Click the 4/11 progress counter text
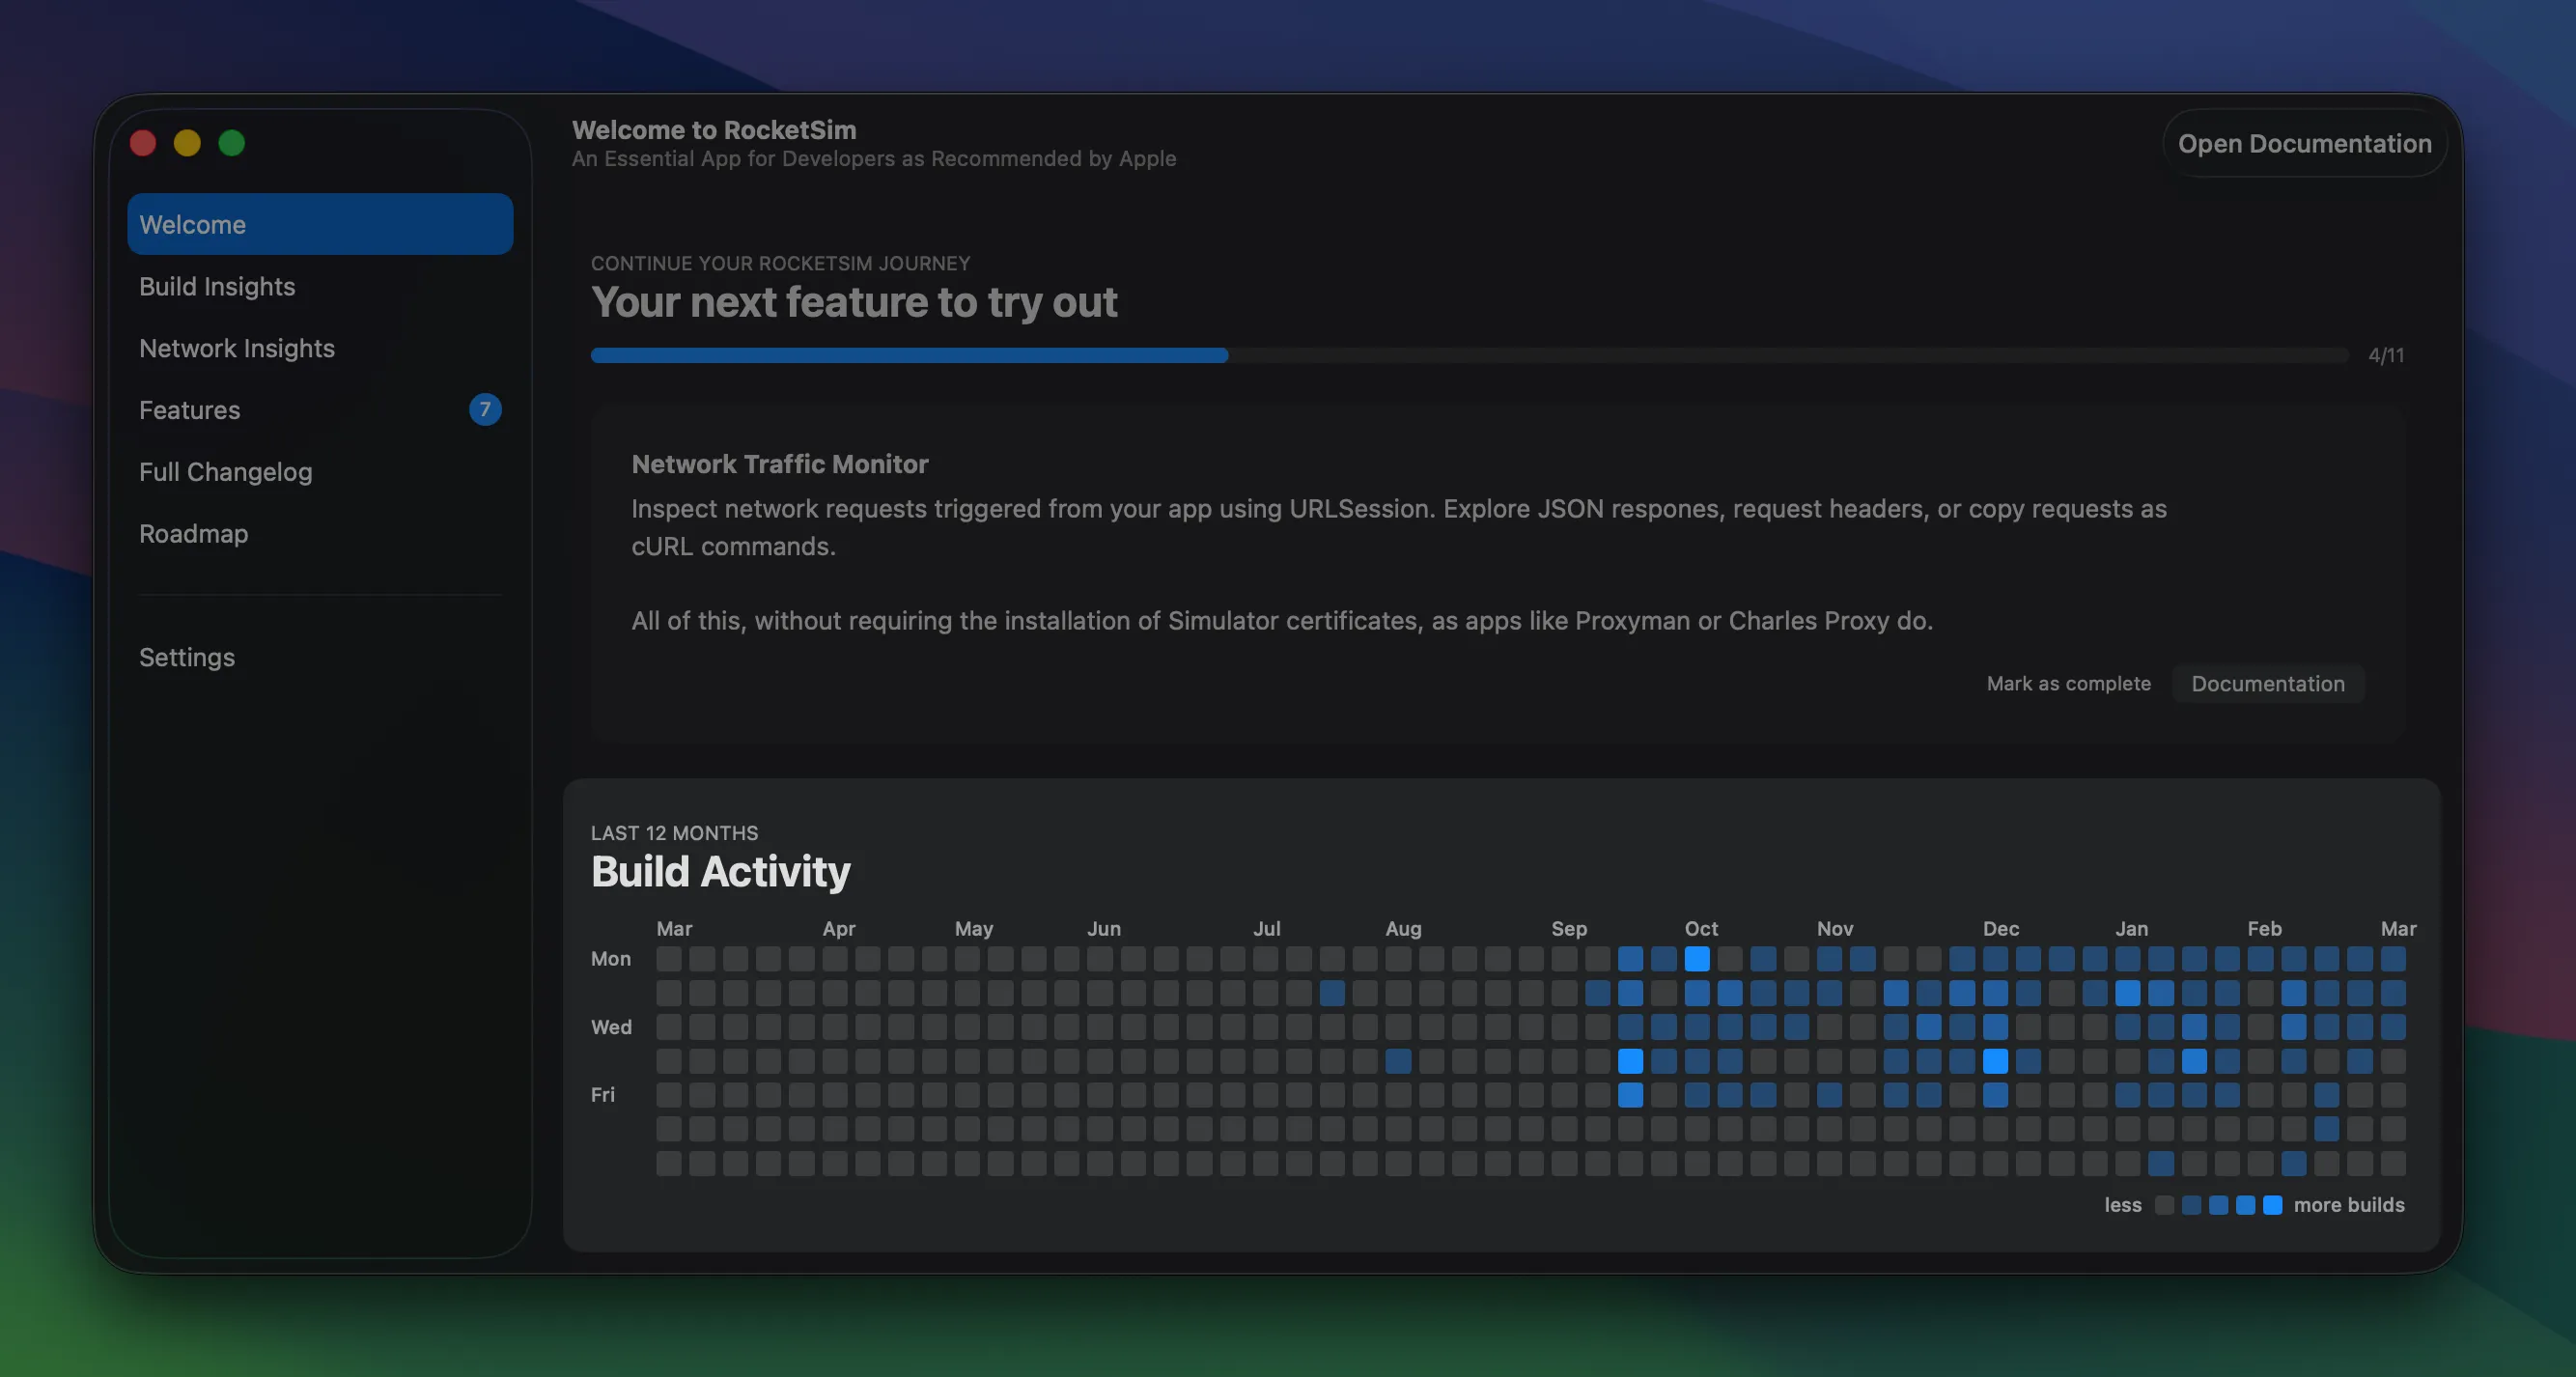The height and width of the screenshot is (1377, 2576). 2385,355
